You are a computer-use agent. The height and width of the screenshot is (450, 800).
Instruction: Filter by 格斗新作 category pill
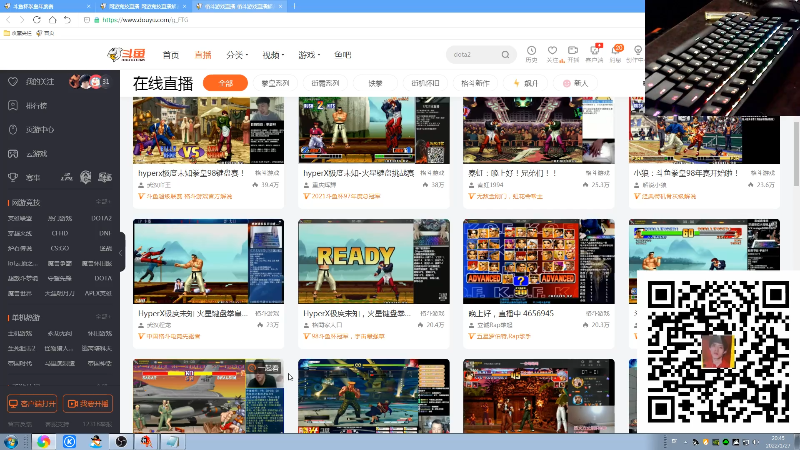click(475, 83)
